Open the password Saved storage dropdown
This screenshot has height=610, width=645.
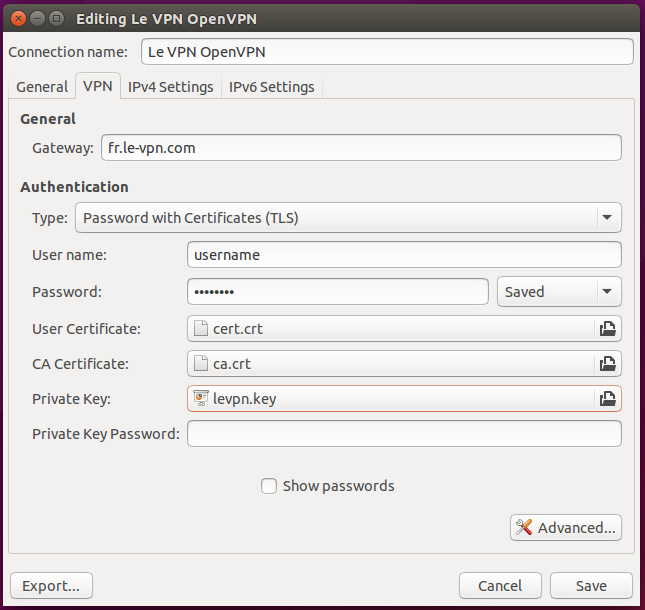tap(559, 292)
